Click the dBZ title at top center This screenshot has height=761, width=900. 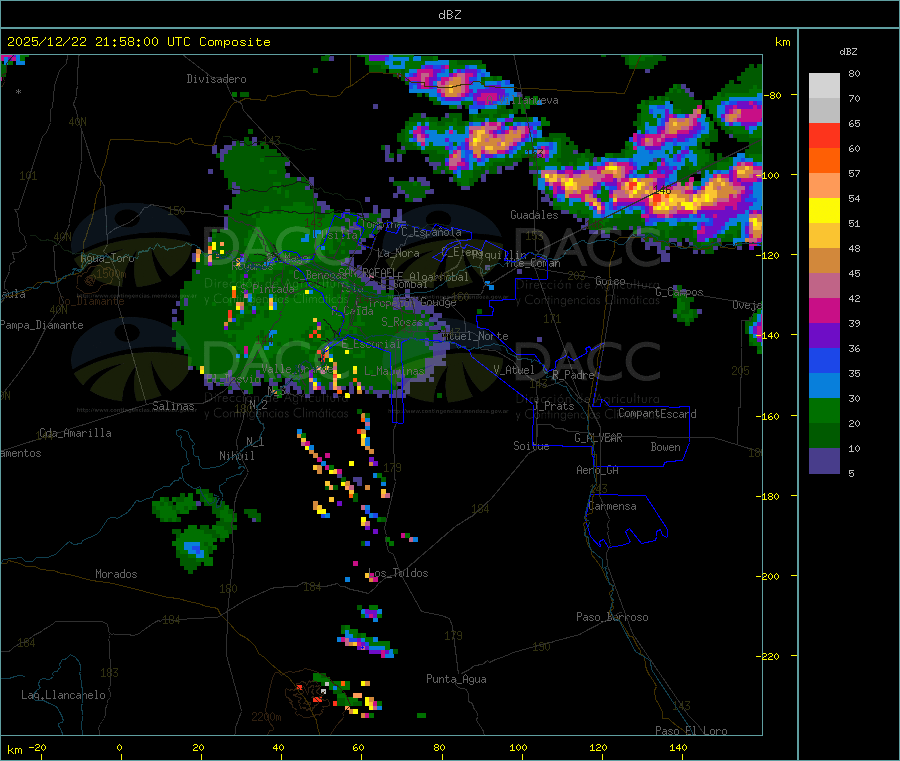click(449, 15)
